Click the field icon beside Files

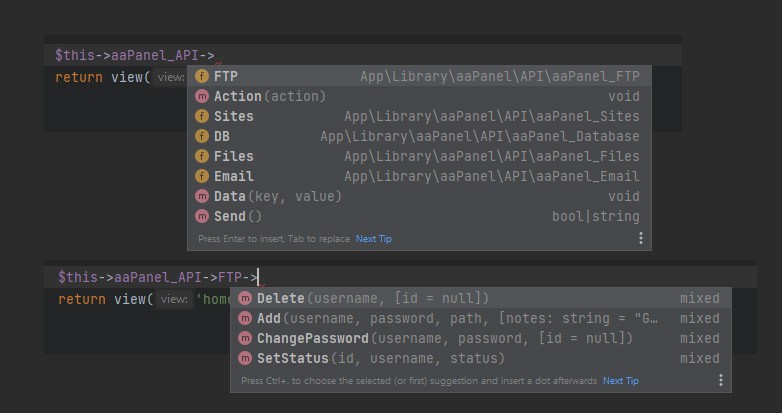pyautogui.click(x=201, y=156)
